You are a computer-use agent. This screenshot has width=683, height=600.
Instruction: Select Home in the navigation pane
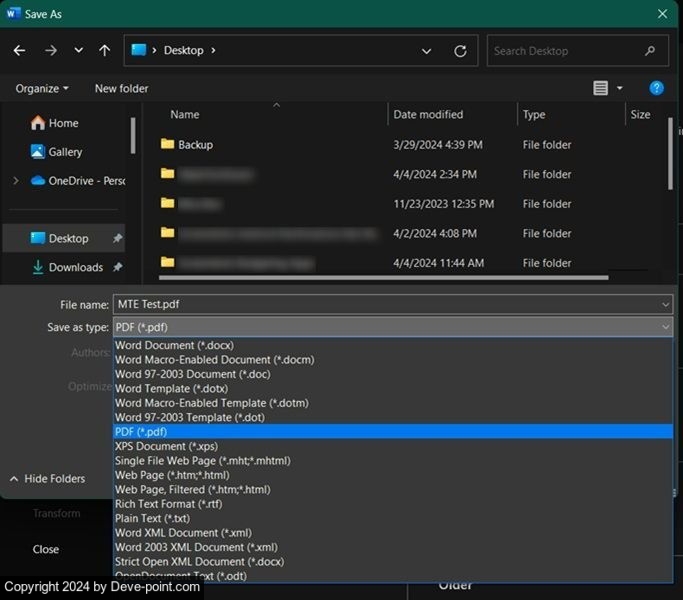click(63, 123)
